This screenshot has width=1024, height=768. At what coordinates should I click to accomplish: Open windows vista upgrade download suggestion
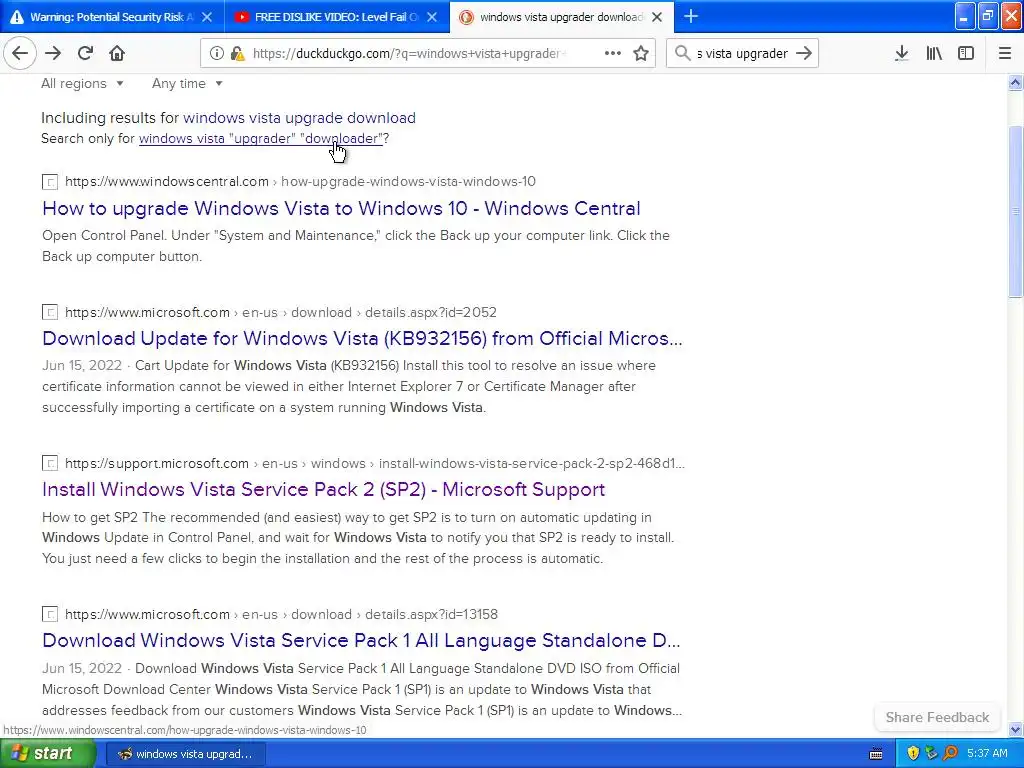pos(299,118)
